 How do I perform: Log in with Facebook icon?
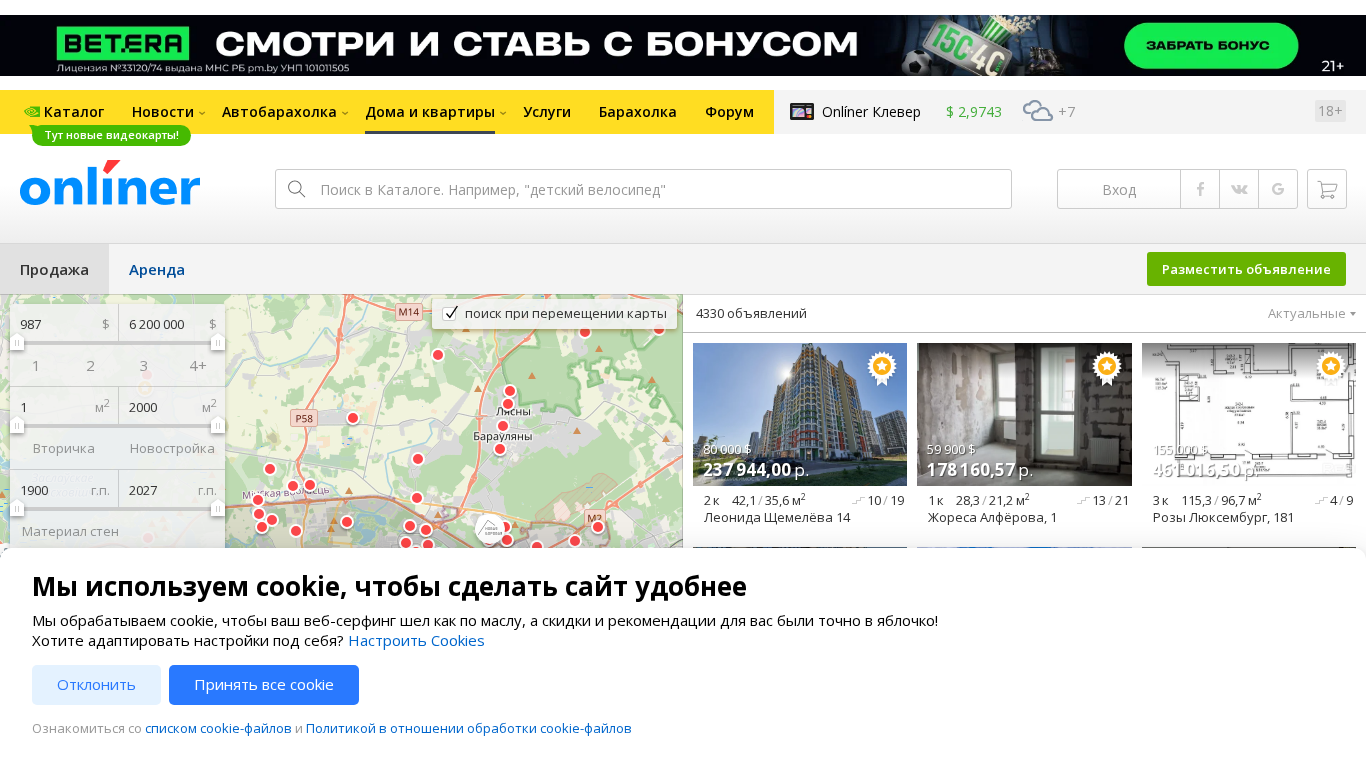[1200, 189]
